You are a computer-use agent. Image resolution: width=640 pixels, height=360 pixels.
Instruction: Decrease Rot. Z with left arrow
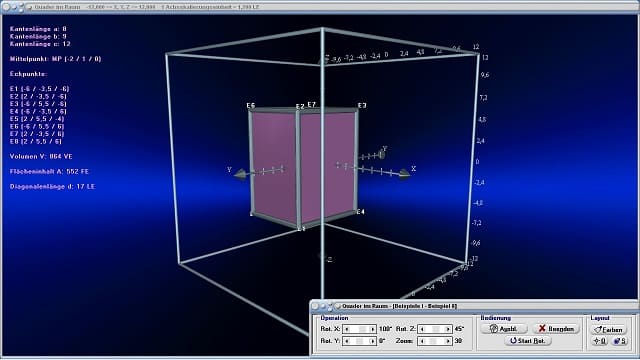point(422,329)
